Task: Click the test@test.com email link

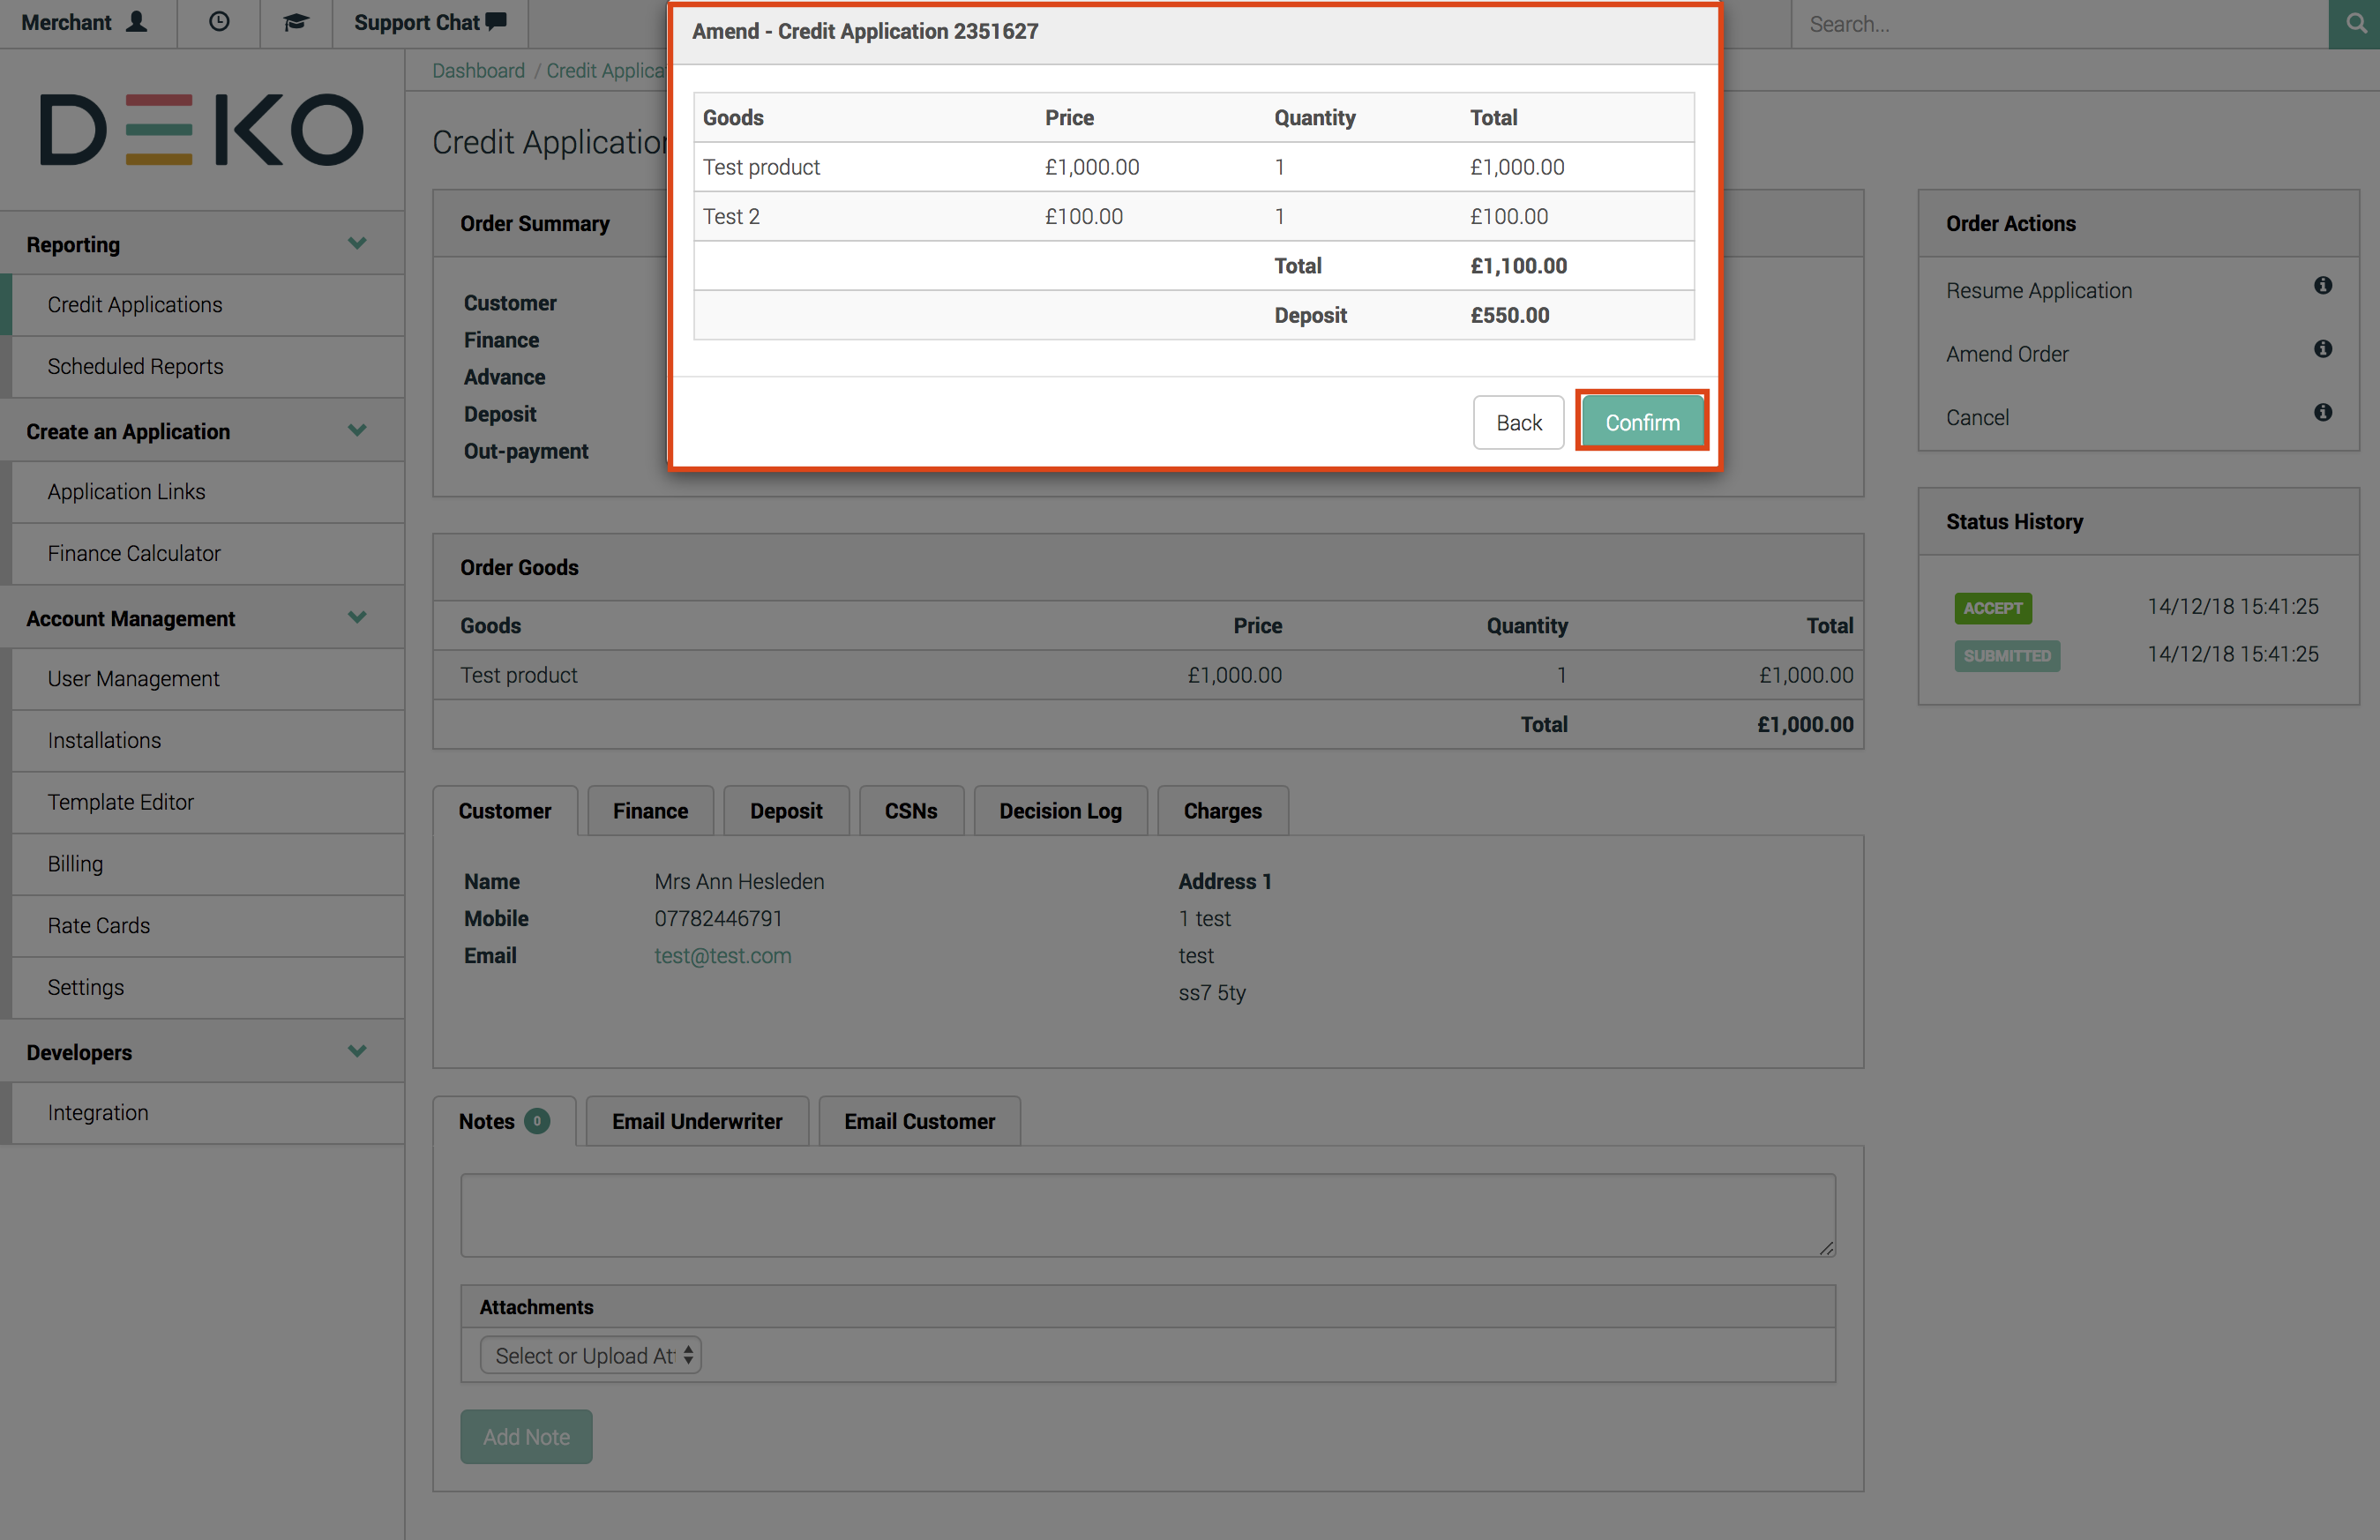Action: pyautogui.click(x=722, y=955)
